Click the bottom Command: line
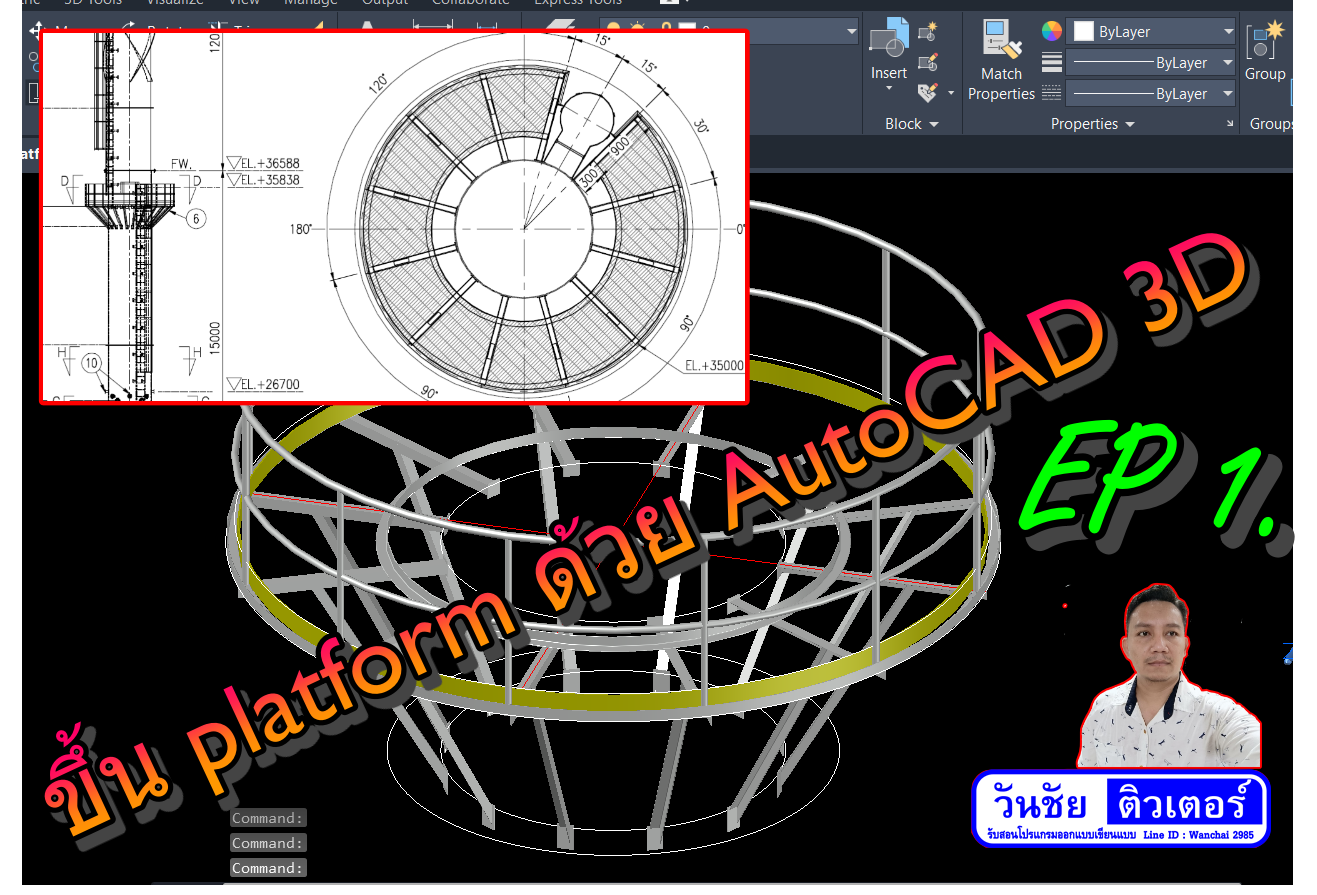1317x895 pixels. (x=267, y=868)
